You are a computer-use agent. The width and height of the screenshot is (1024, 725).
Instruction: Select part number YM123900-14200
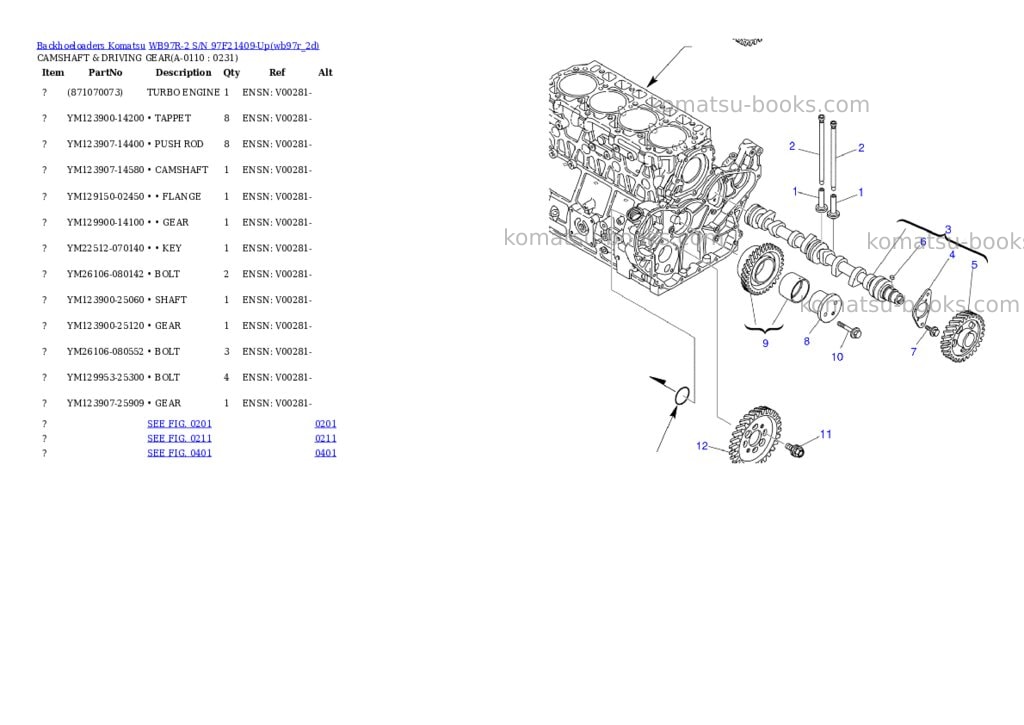tap(105, 118)
